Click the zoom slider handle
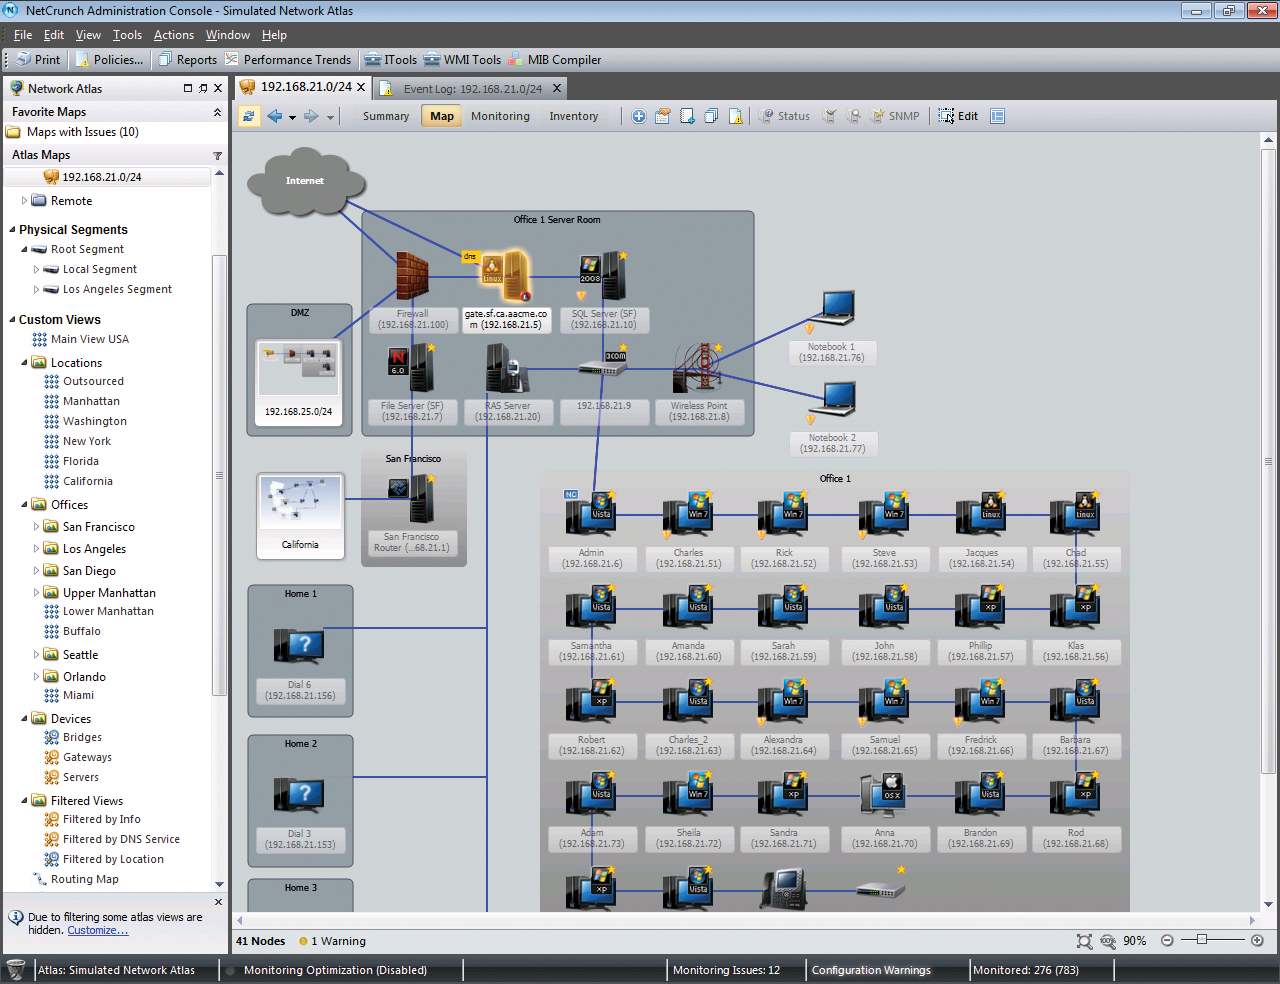The width and height of the screenshot is (1280, 984). point(1202,940)
